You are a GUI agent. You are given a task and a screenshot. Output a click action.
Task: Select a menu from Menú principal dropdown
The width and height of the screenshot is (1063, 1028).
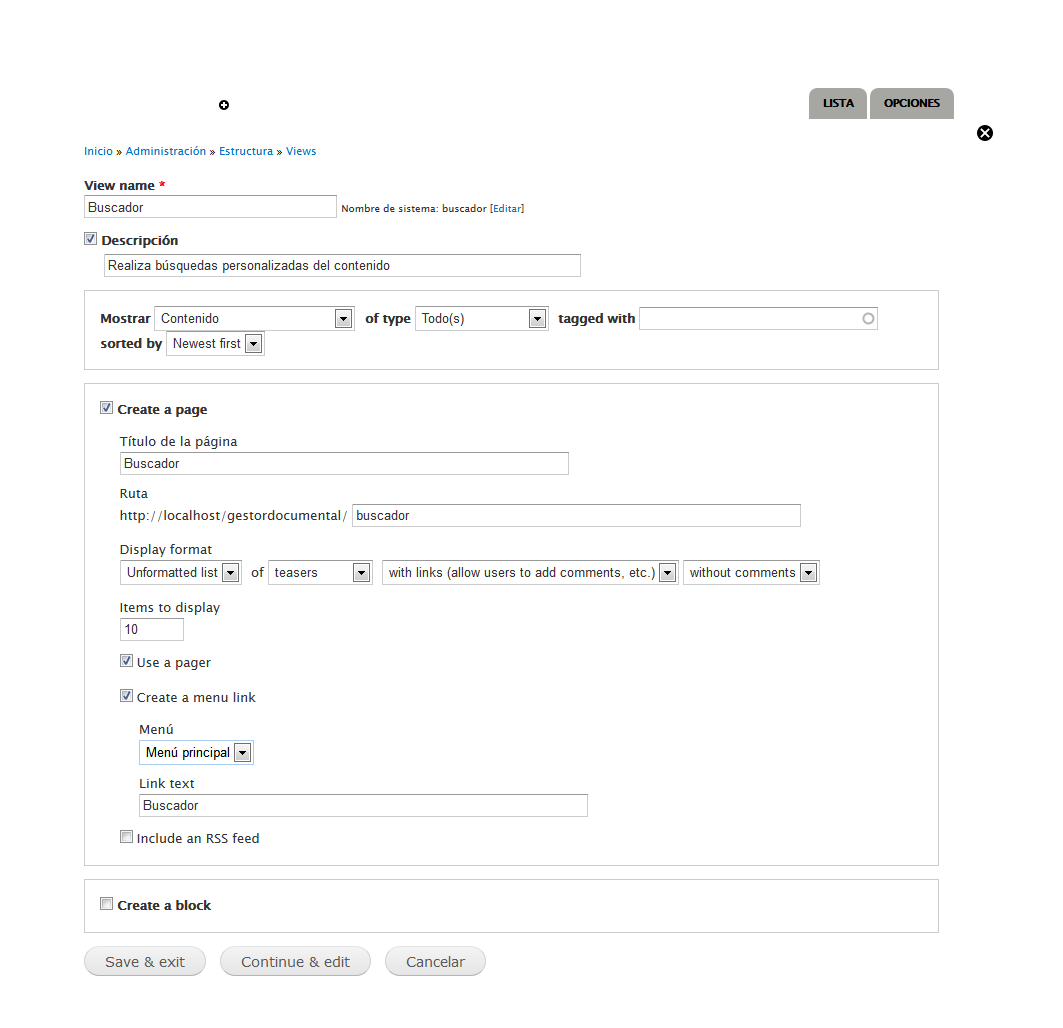click(196, 753)
